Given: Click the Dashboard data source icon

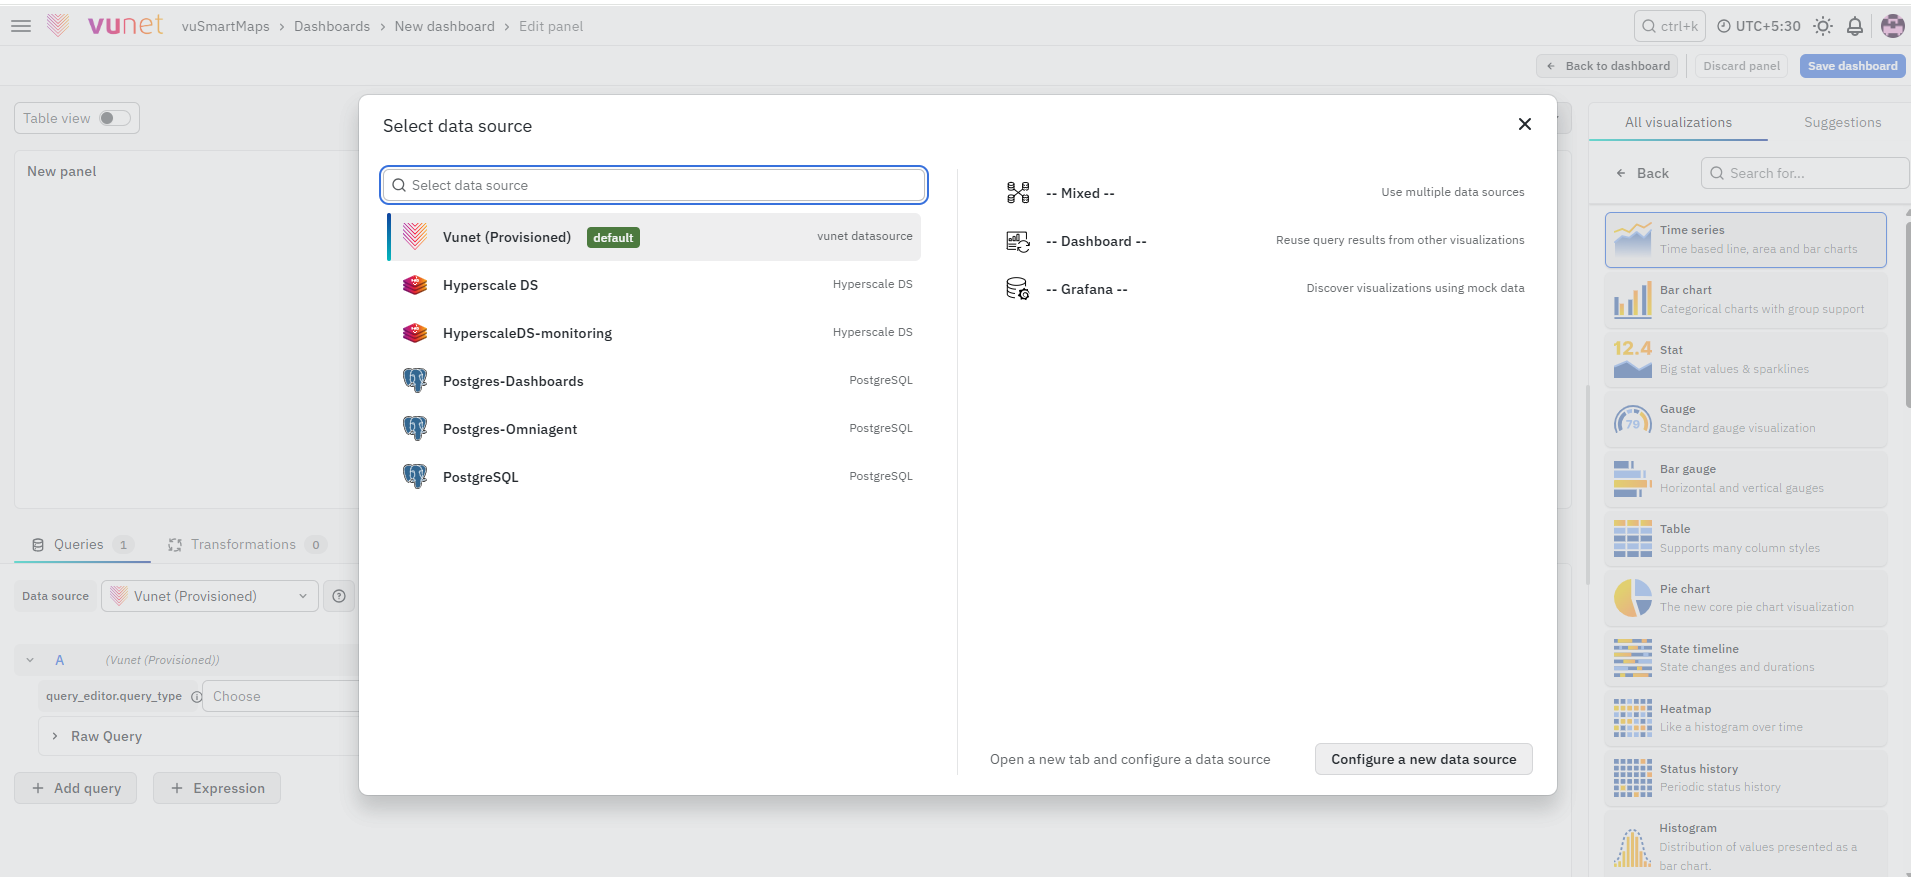Looking at the screenshot, I should coord(1018,241).
